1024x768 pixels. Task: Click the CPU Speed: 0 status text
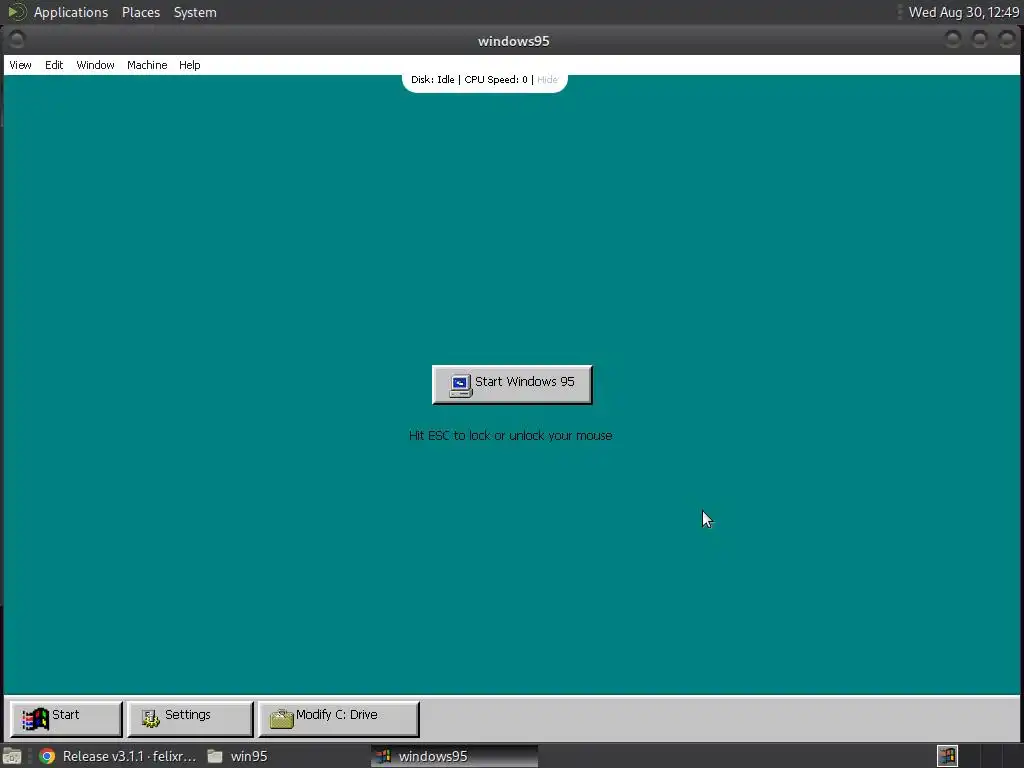(496, 80)
